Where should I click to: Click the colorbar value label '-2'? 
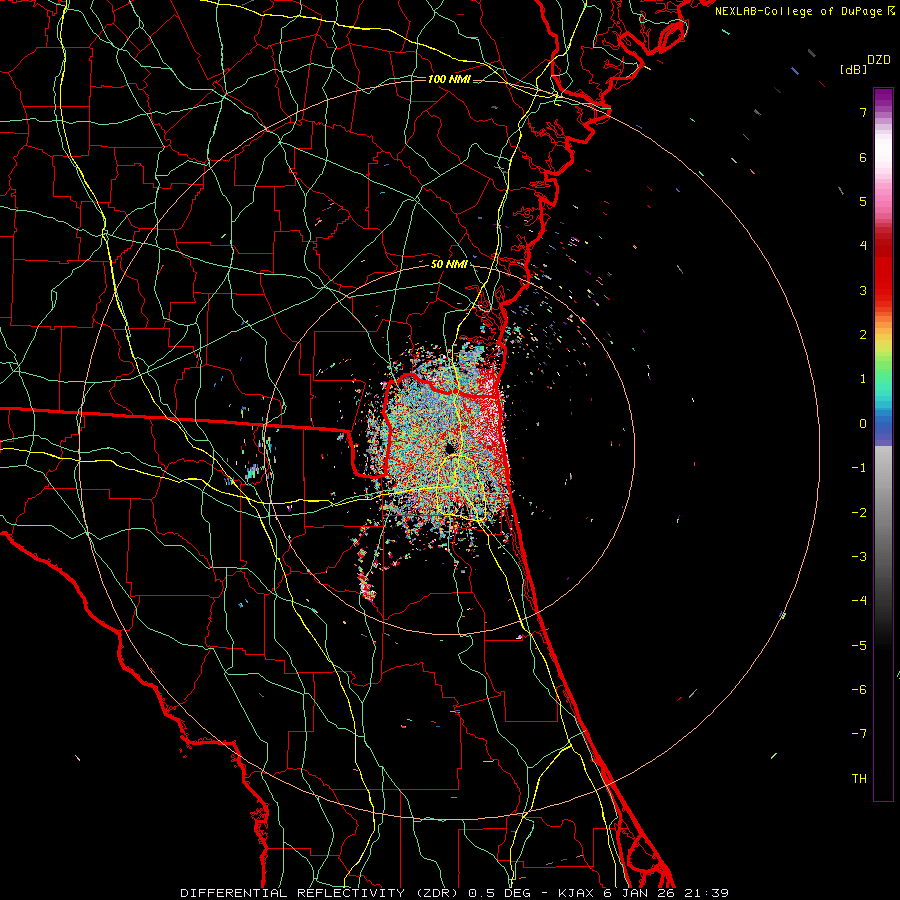(859, 513)
